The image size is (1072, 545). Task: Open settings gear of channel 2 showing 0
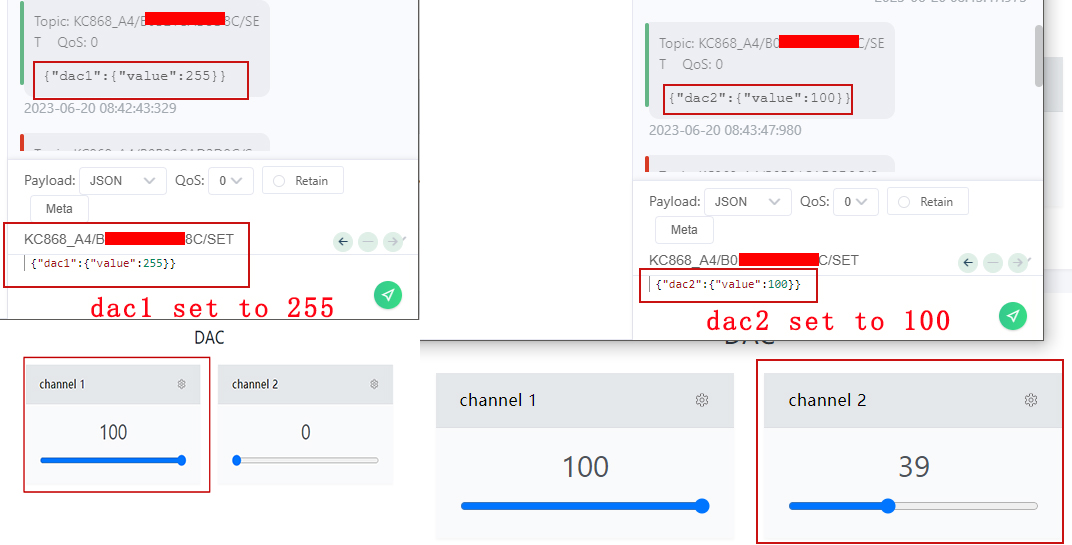pyautogui.click(x=374, y=384)
